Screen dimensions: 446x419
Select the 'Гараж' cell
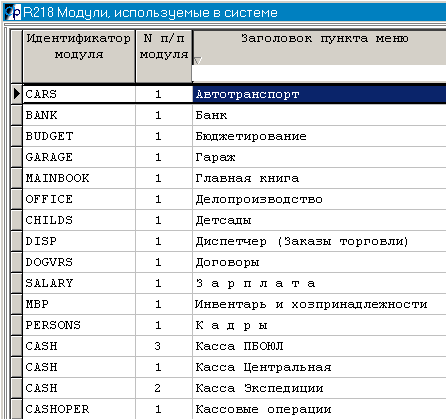[319, 157]
